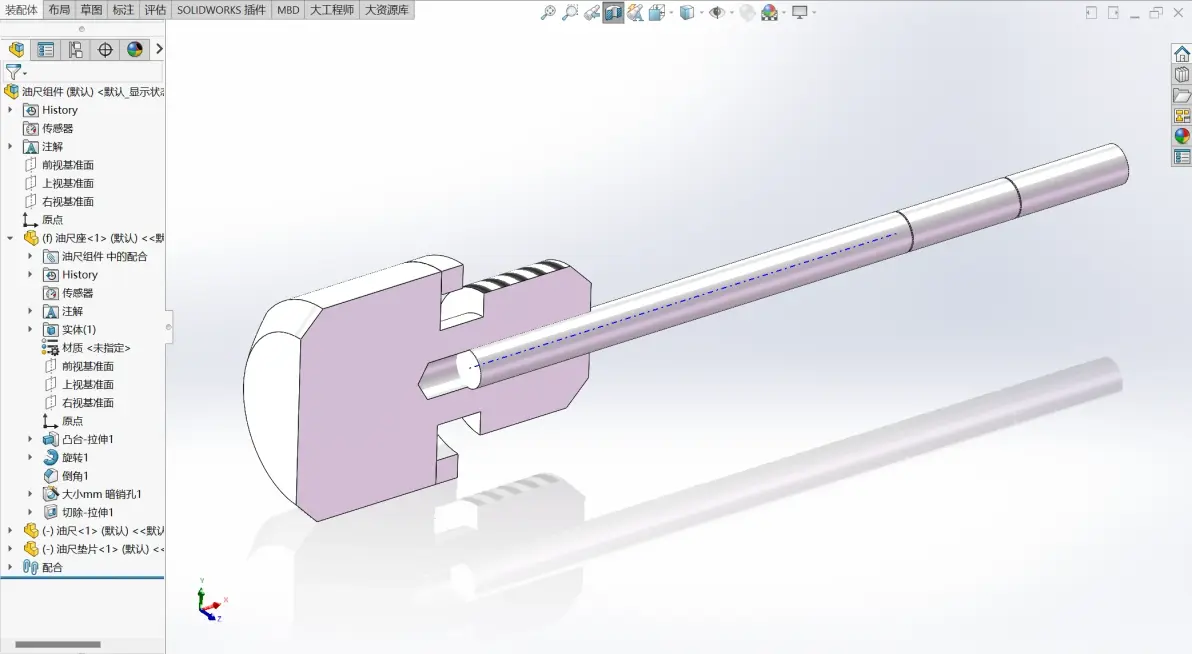The image size is (1192, 654).
Task: Open the View Settings monitor icon
Action: point(800,12)
